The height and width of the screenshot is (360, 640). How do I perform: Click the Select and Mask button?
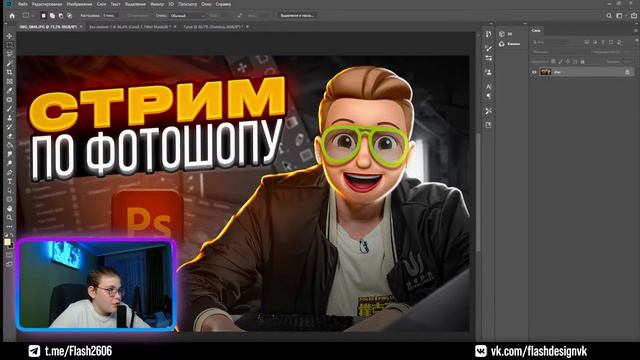point(297,16)
